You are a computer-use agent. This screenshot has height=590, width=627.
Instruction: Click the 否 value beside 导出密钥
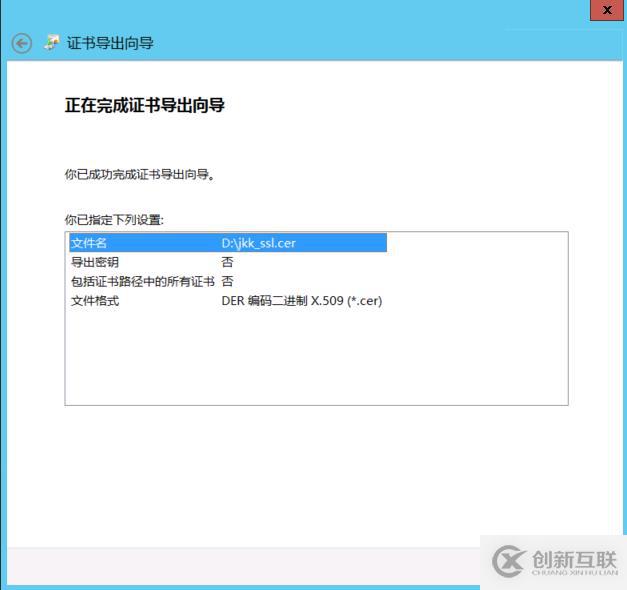point(227,262)
